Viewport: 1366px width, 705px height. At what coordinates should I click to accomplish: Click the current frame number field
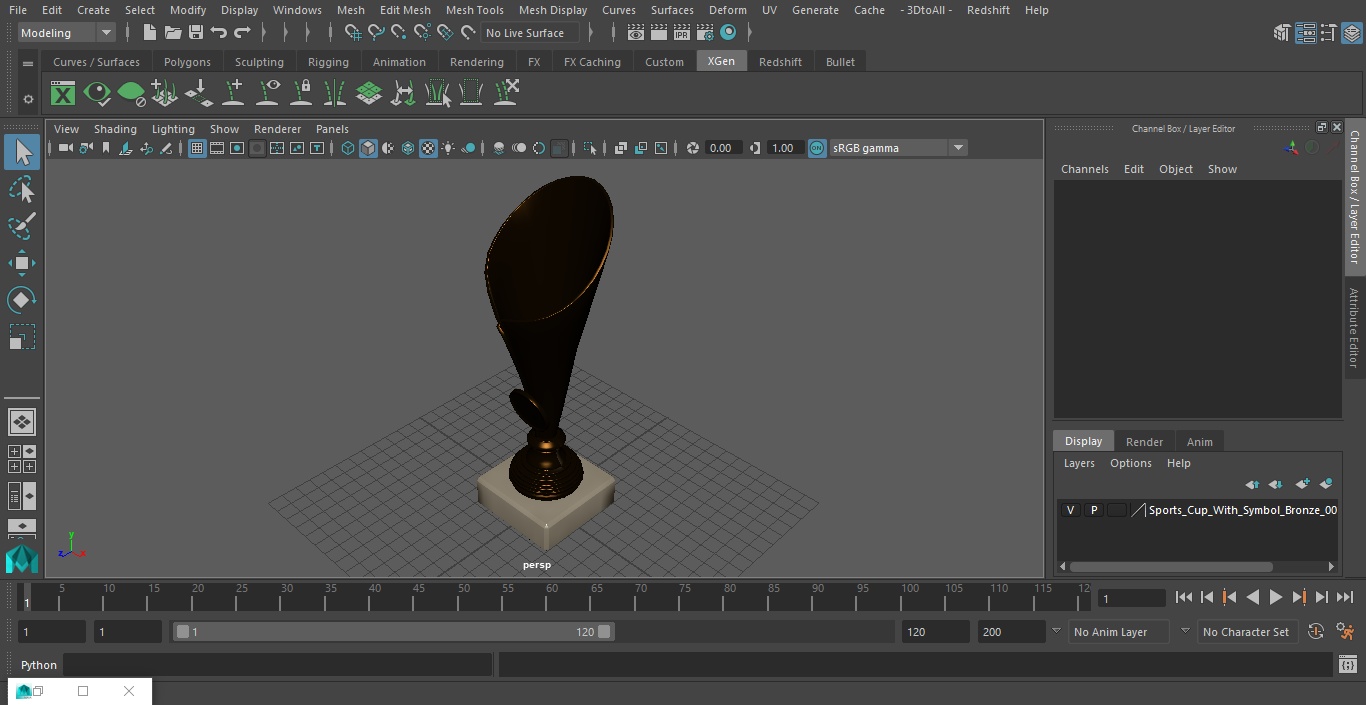[1131, 598]
